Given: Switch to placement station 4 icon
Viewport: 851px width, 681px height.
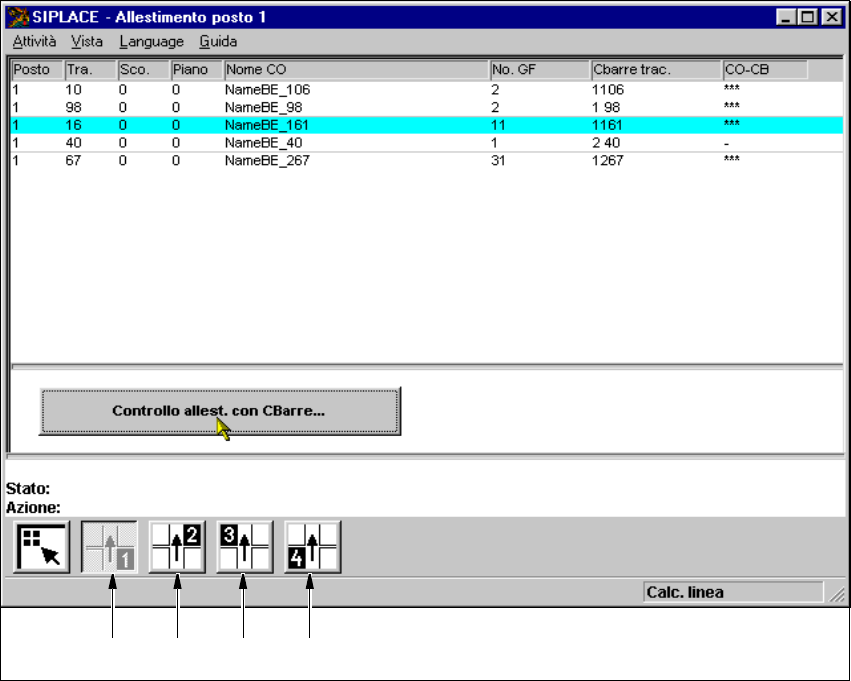Looking at the screenshot, I should pos(313,547).
